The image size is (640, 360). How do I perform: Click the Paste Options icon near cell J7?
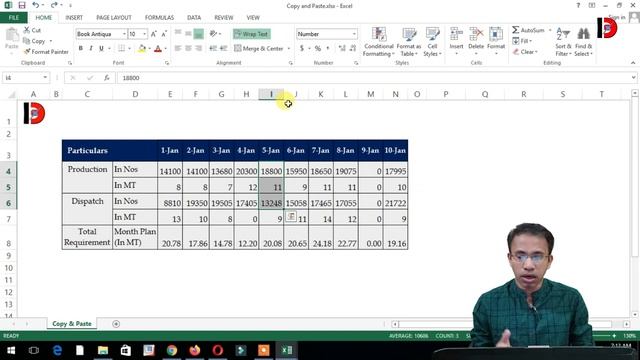pos(291,216)
